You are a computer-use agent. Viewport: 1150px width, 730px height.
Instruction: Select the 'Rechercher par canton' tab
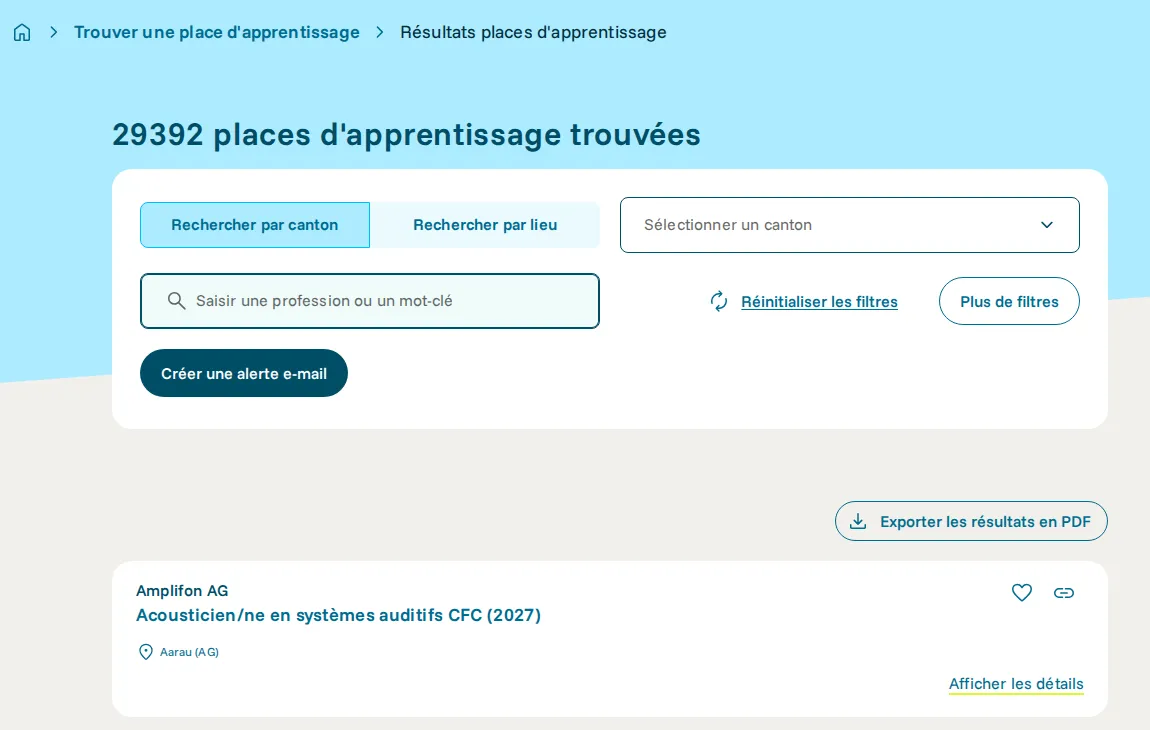[x=254, y=225]
